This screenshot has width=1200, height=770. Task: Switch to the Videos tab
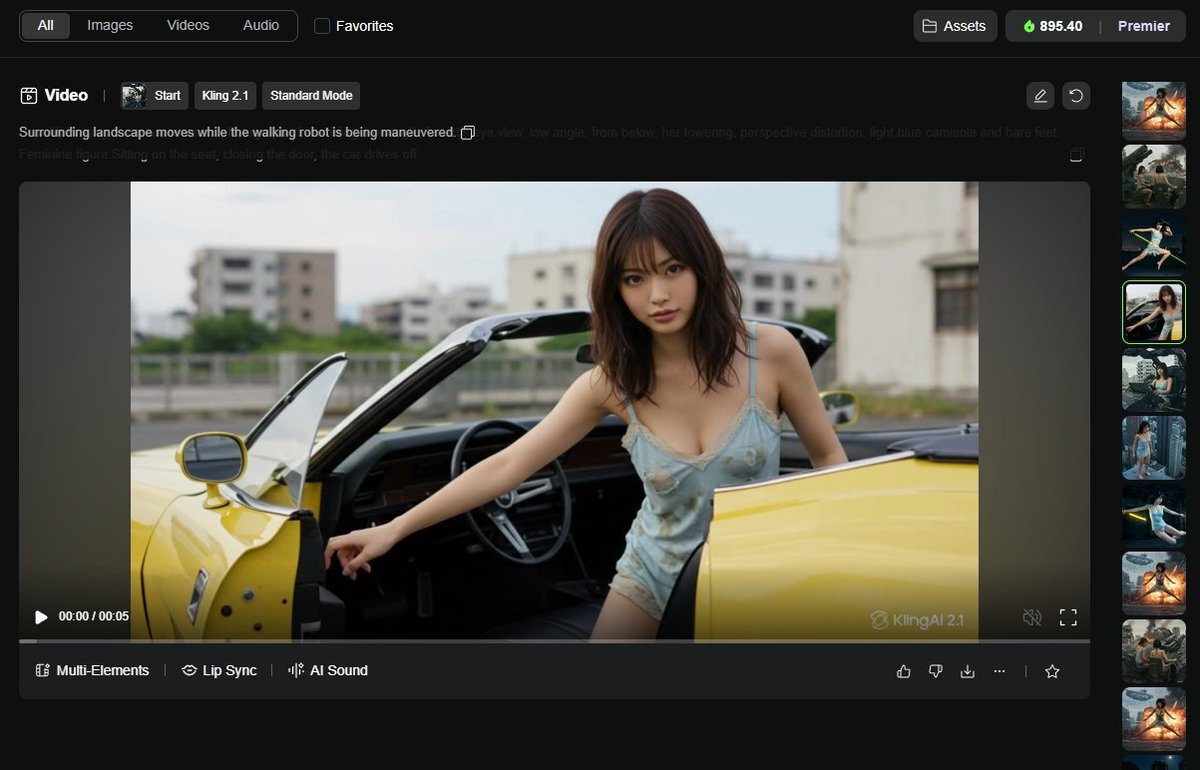pyautogui.click(x=188, y=25)
